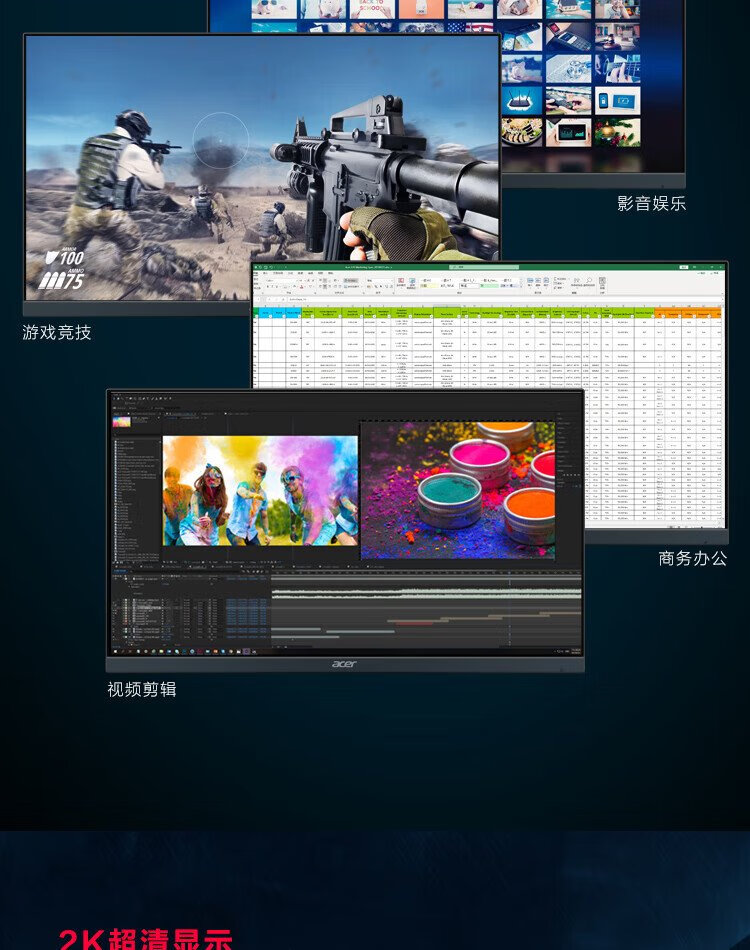
Task: Click the food platter thumbnail
Action: (x=520, y=131)
